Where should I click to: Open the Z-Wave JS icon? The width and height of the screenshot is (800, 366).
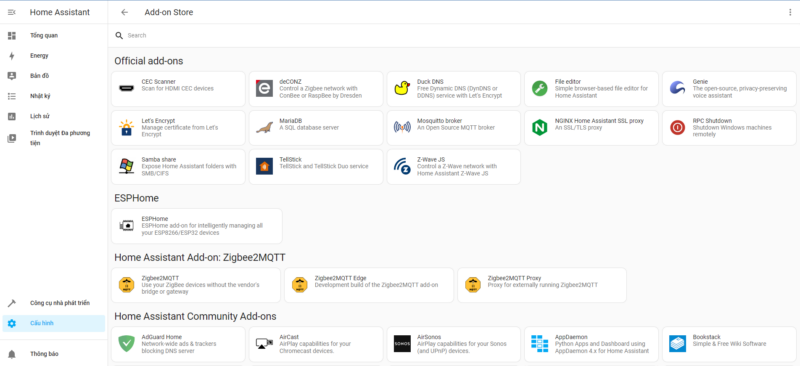click(x=402, y=166)
